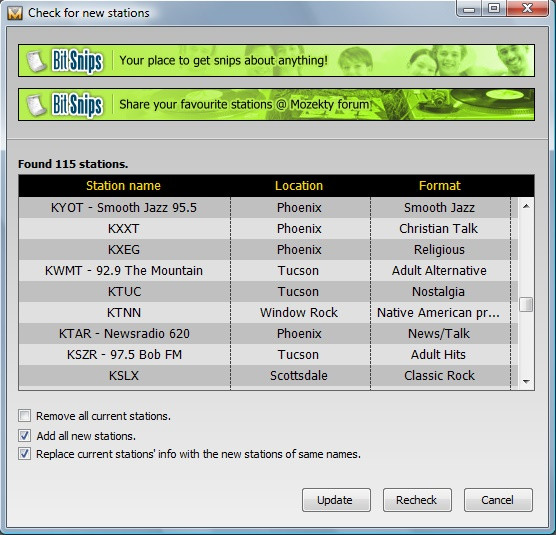
Task: Click the Religious format cell
Action: 440,249
